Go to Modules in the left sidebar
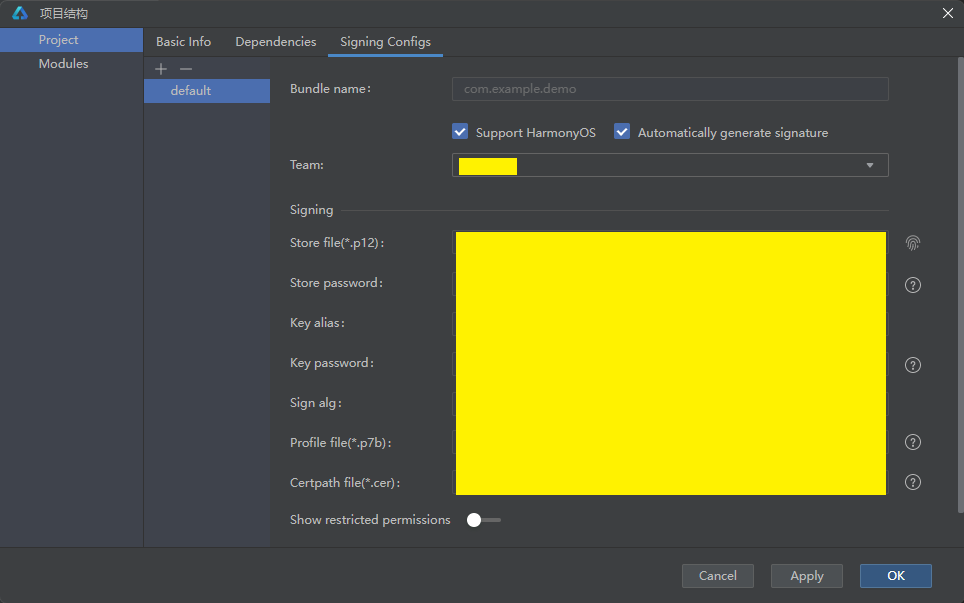 click(x=71, y=64)
